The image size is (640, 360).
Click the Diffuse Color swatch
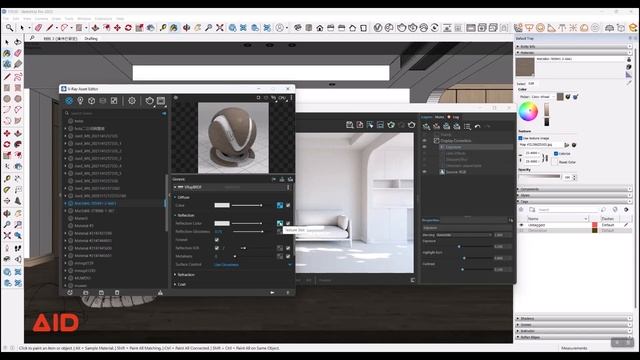click(222, 205)
